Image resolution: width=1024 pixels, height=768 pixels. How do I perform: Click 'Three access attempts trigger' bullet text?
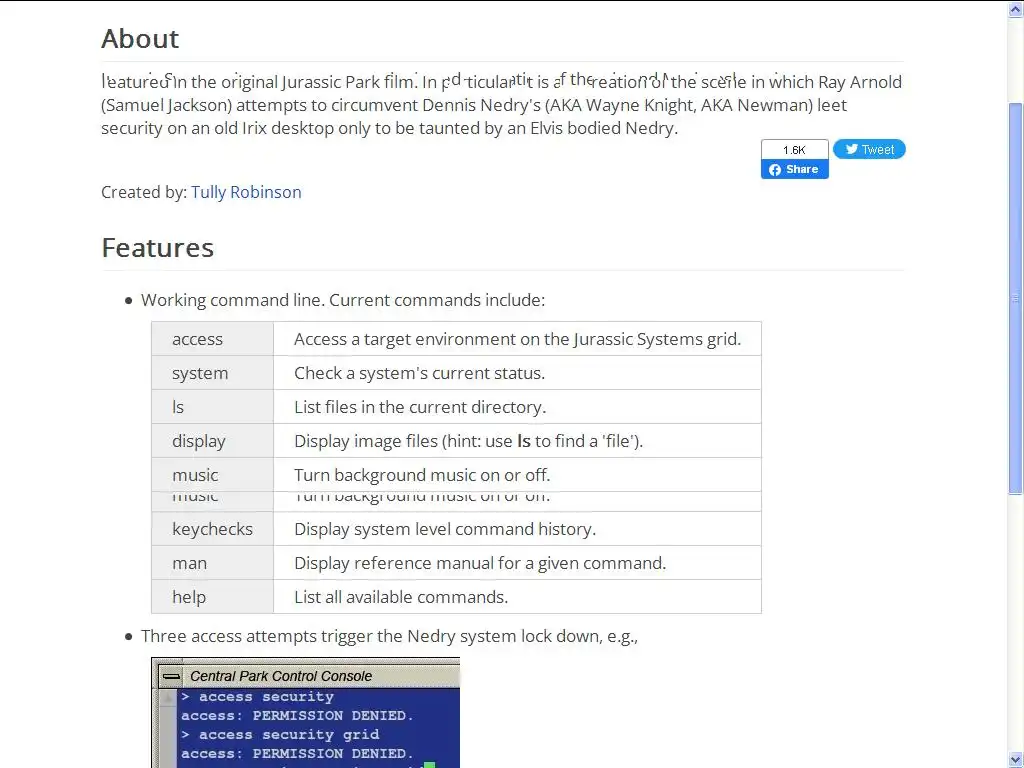[389, 636]
